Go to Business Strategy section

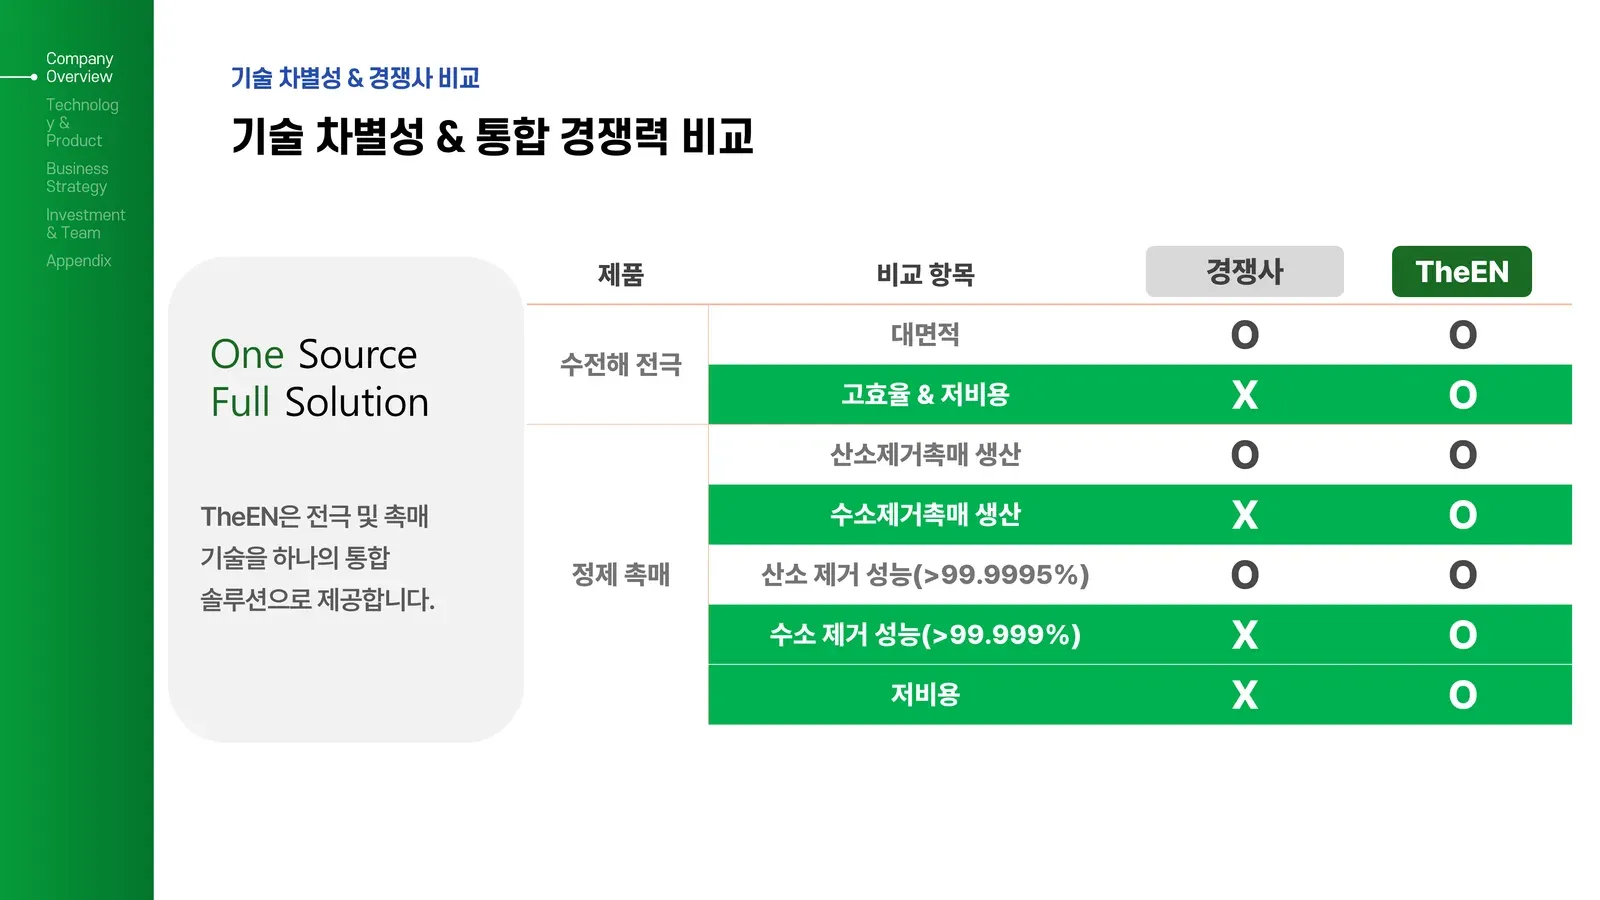77,178
